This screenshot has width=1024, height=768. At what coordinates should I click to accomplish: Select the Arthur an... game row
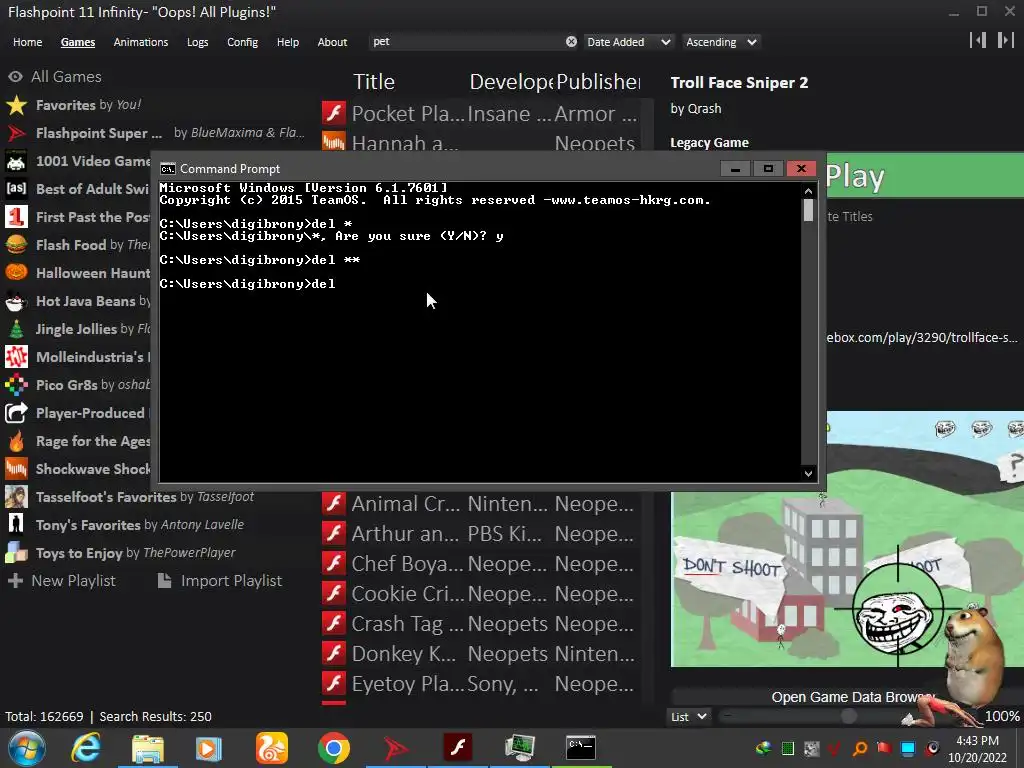[x=480, y=534]
